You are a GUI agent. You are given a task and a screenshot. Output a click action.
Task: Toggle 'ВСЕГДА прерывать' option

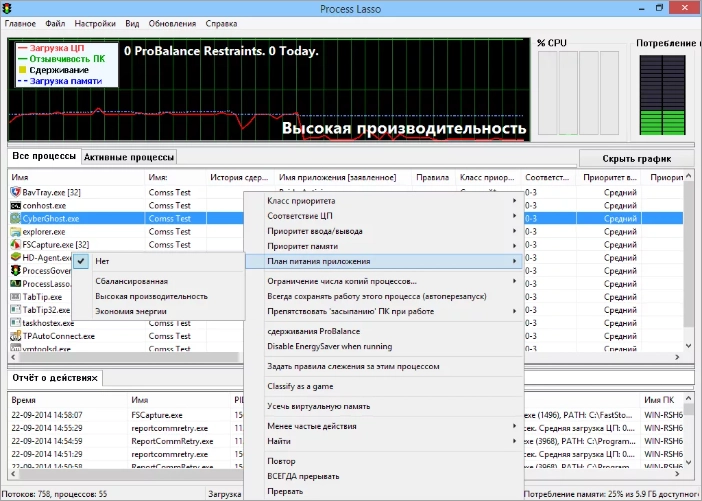pyautogui.click(x=384, y=476)
